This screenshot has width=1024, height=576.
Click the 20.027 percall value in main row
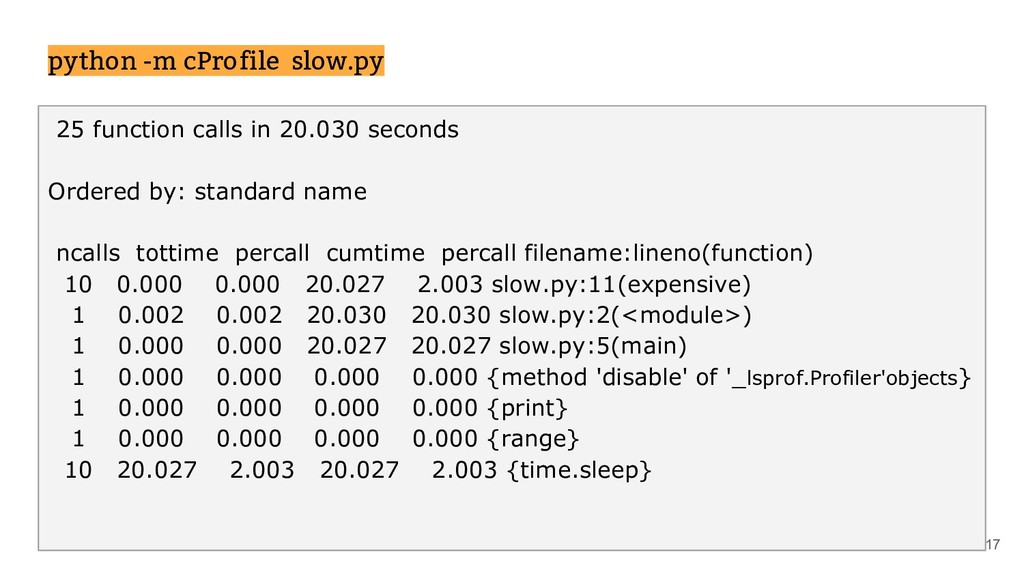click(451, 346)
